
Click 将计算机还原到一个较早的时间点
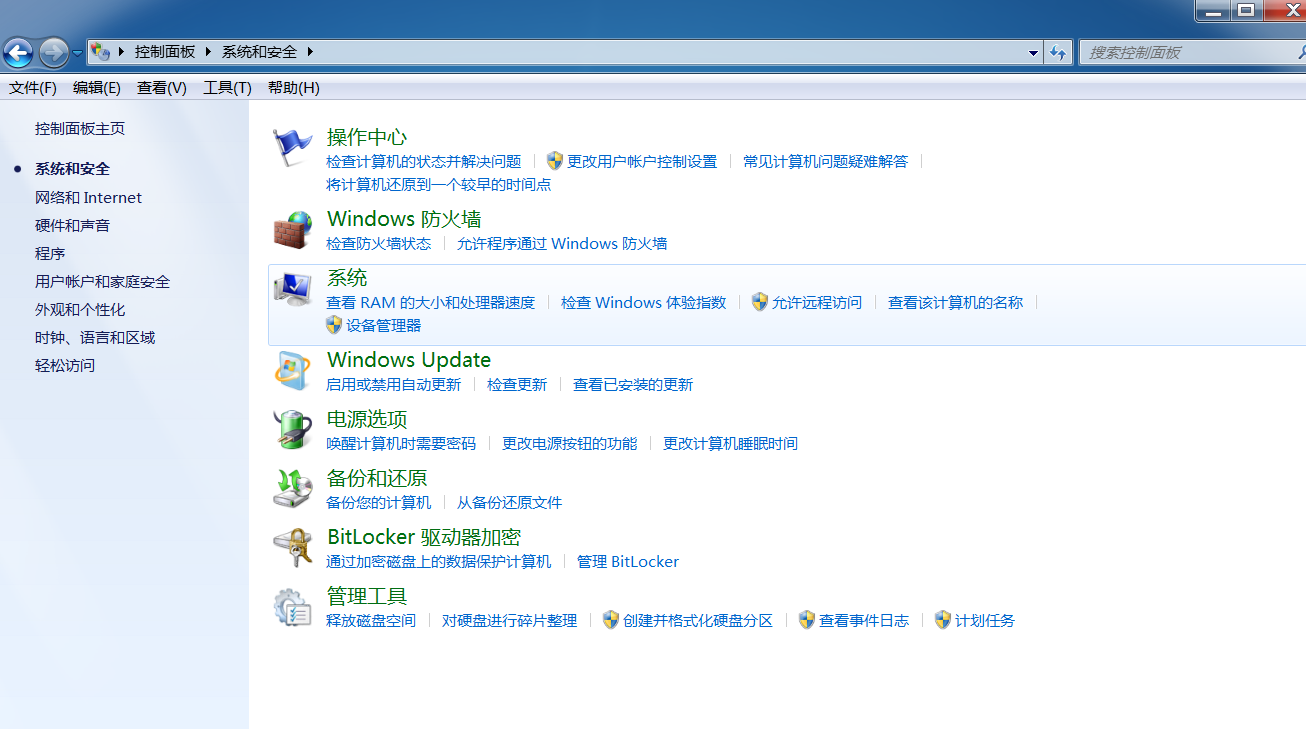click(x=439, y=185)
